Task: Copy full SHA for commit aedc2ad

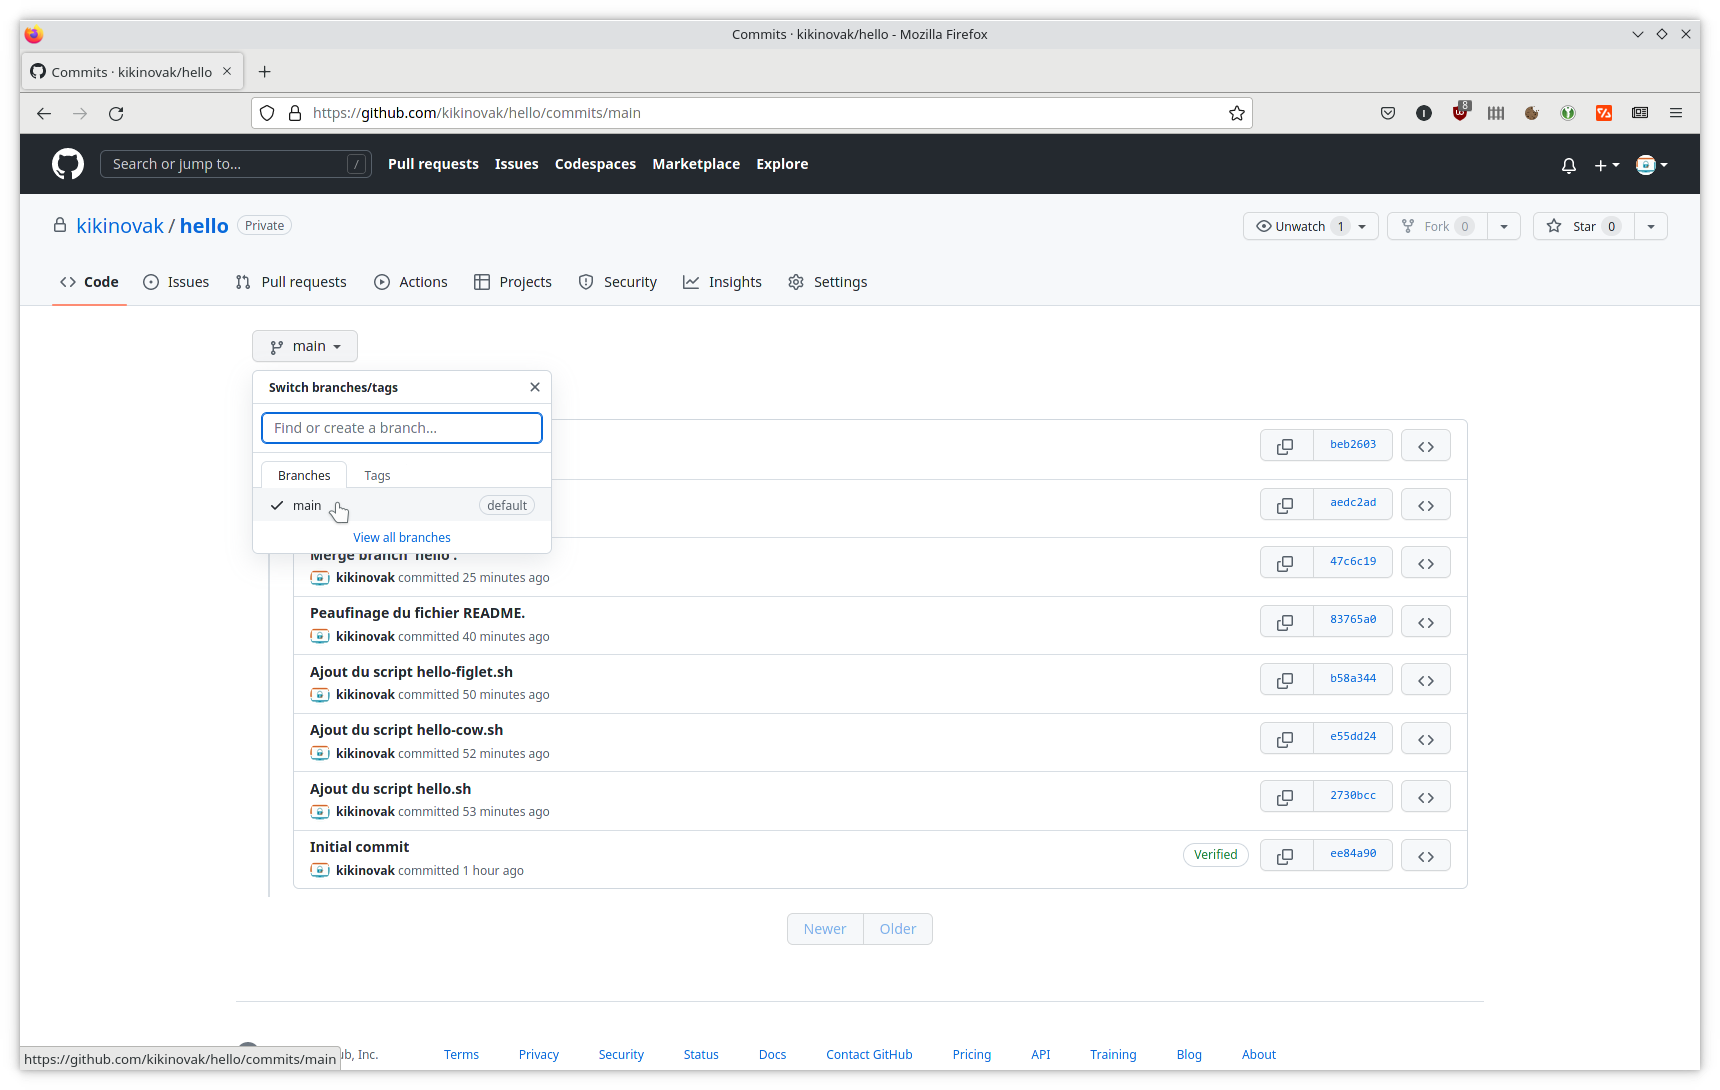Action: coord(1286,505)
